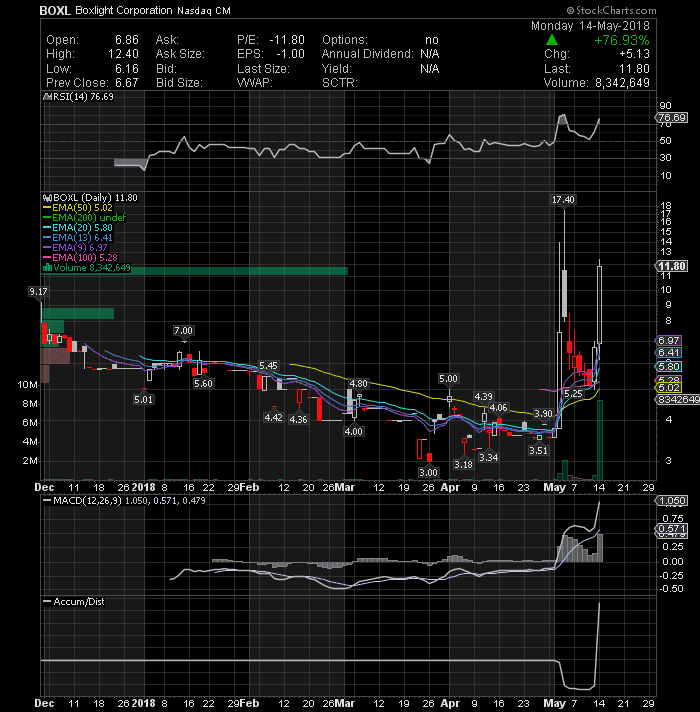Click the 11.80 last price tag on right axis

[x=672, y=266]
